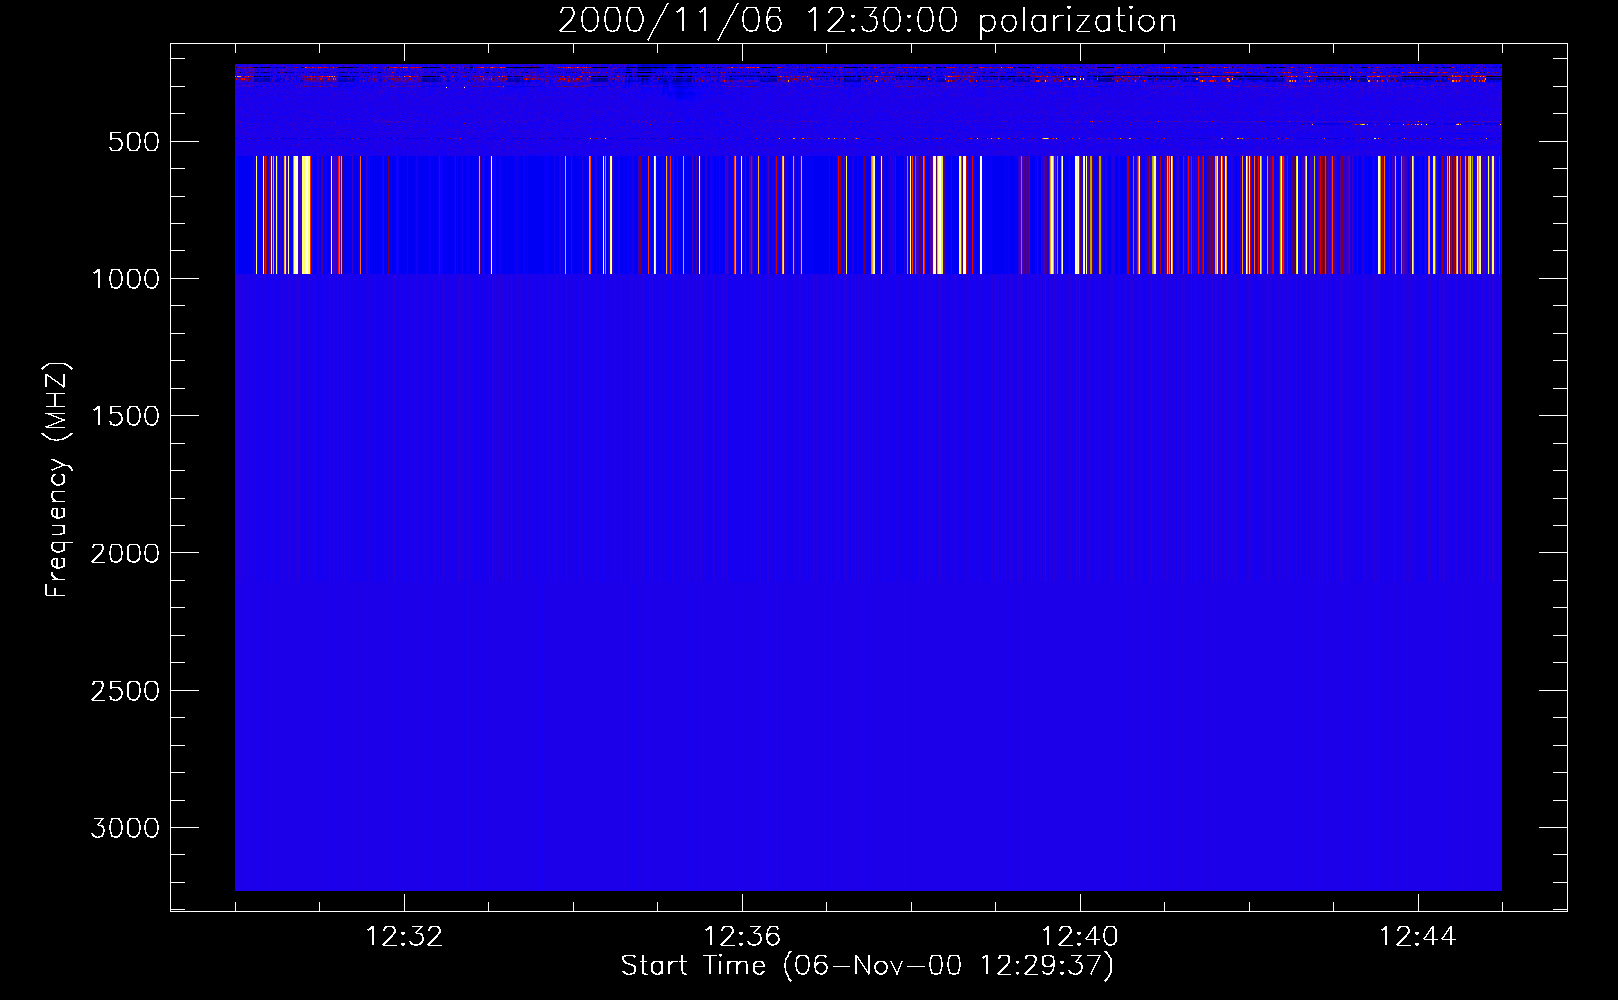The image size is (1618, 1000).
Task: Click the 12:40 time tick label
Action: 1080,937
